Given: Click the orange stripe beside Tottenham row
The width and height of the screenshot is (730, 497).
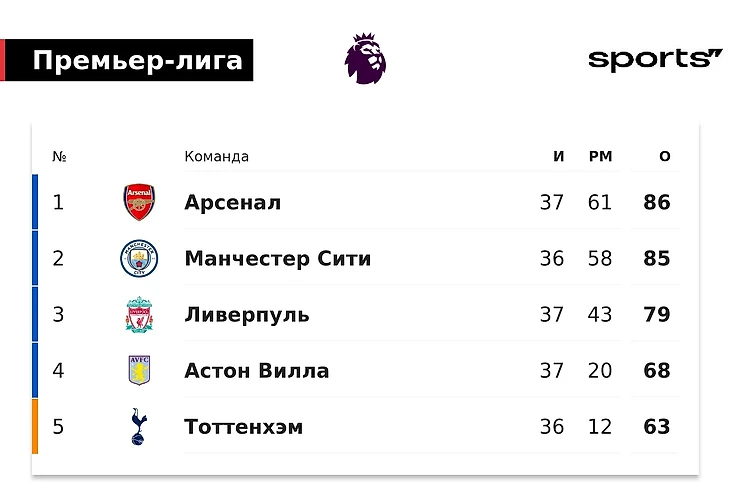Looking at the screenshot, I should pyautogui.click(x=35, y=426).
